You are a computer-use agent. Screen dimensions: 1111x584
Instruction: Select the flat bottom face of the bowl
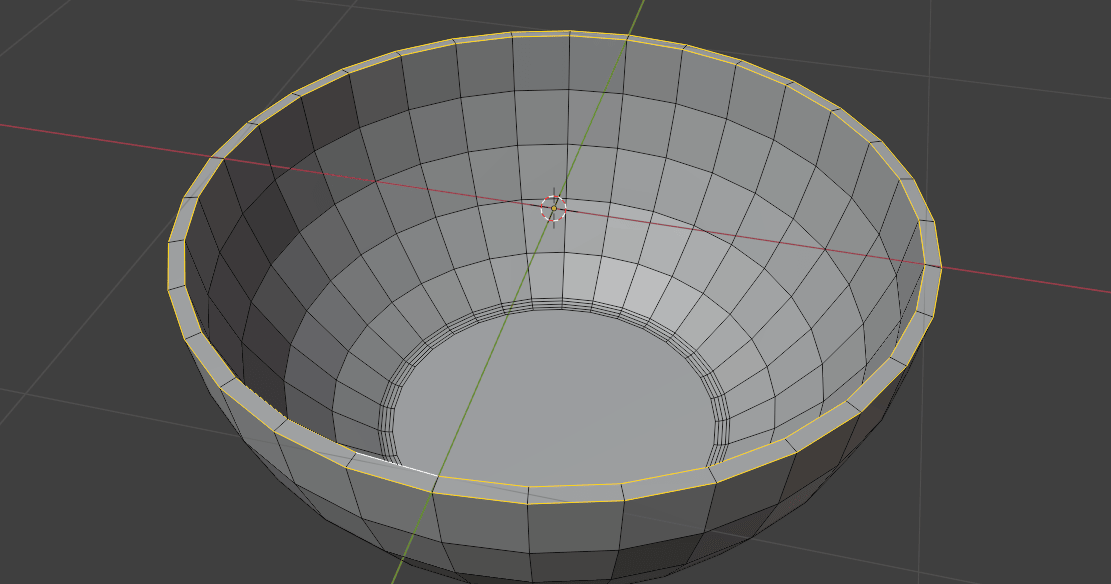(x=560, y=400)
